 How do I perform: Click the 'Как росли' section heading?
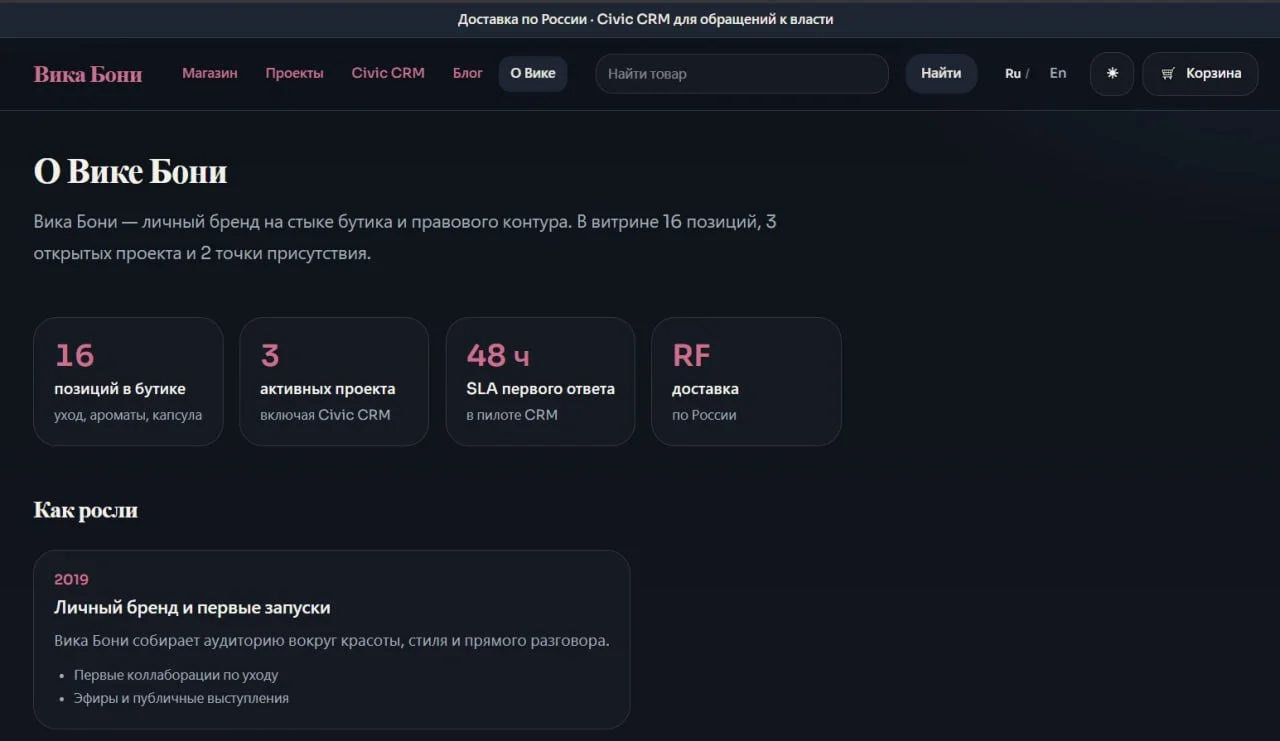[86, 510]
